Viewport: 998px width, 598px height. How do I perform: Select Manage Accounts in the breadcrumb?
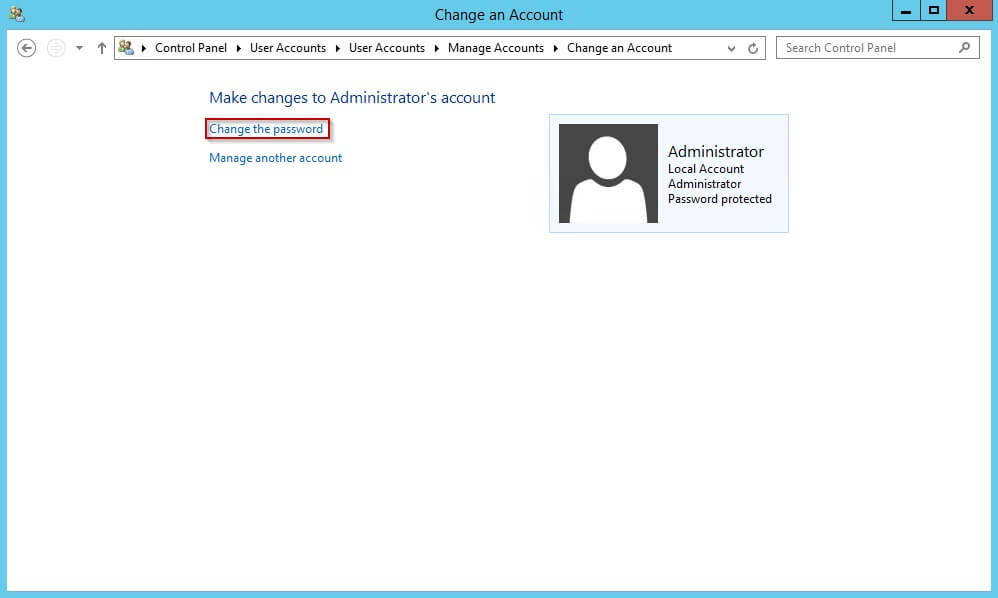[x=496, y=47]
